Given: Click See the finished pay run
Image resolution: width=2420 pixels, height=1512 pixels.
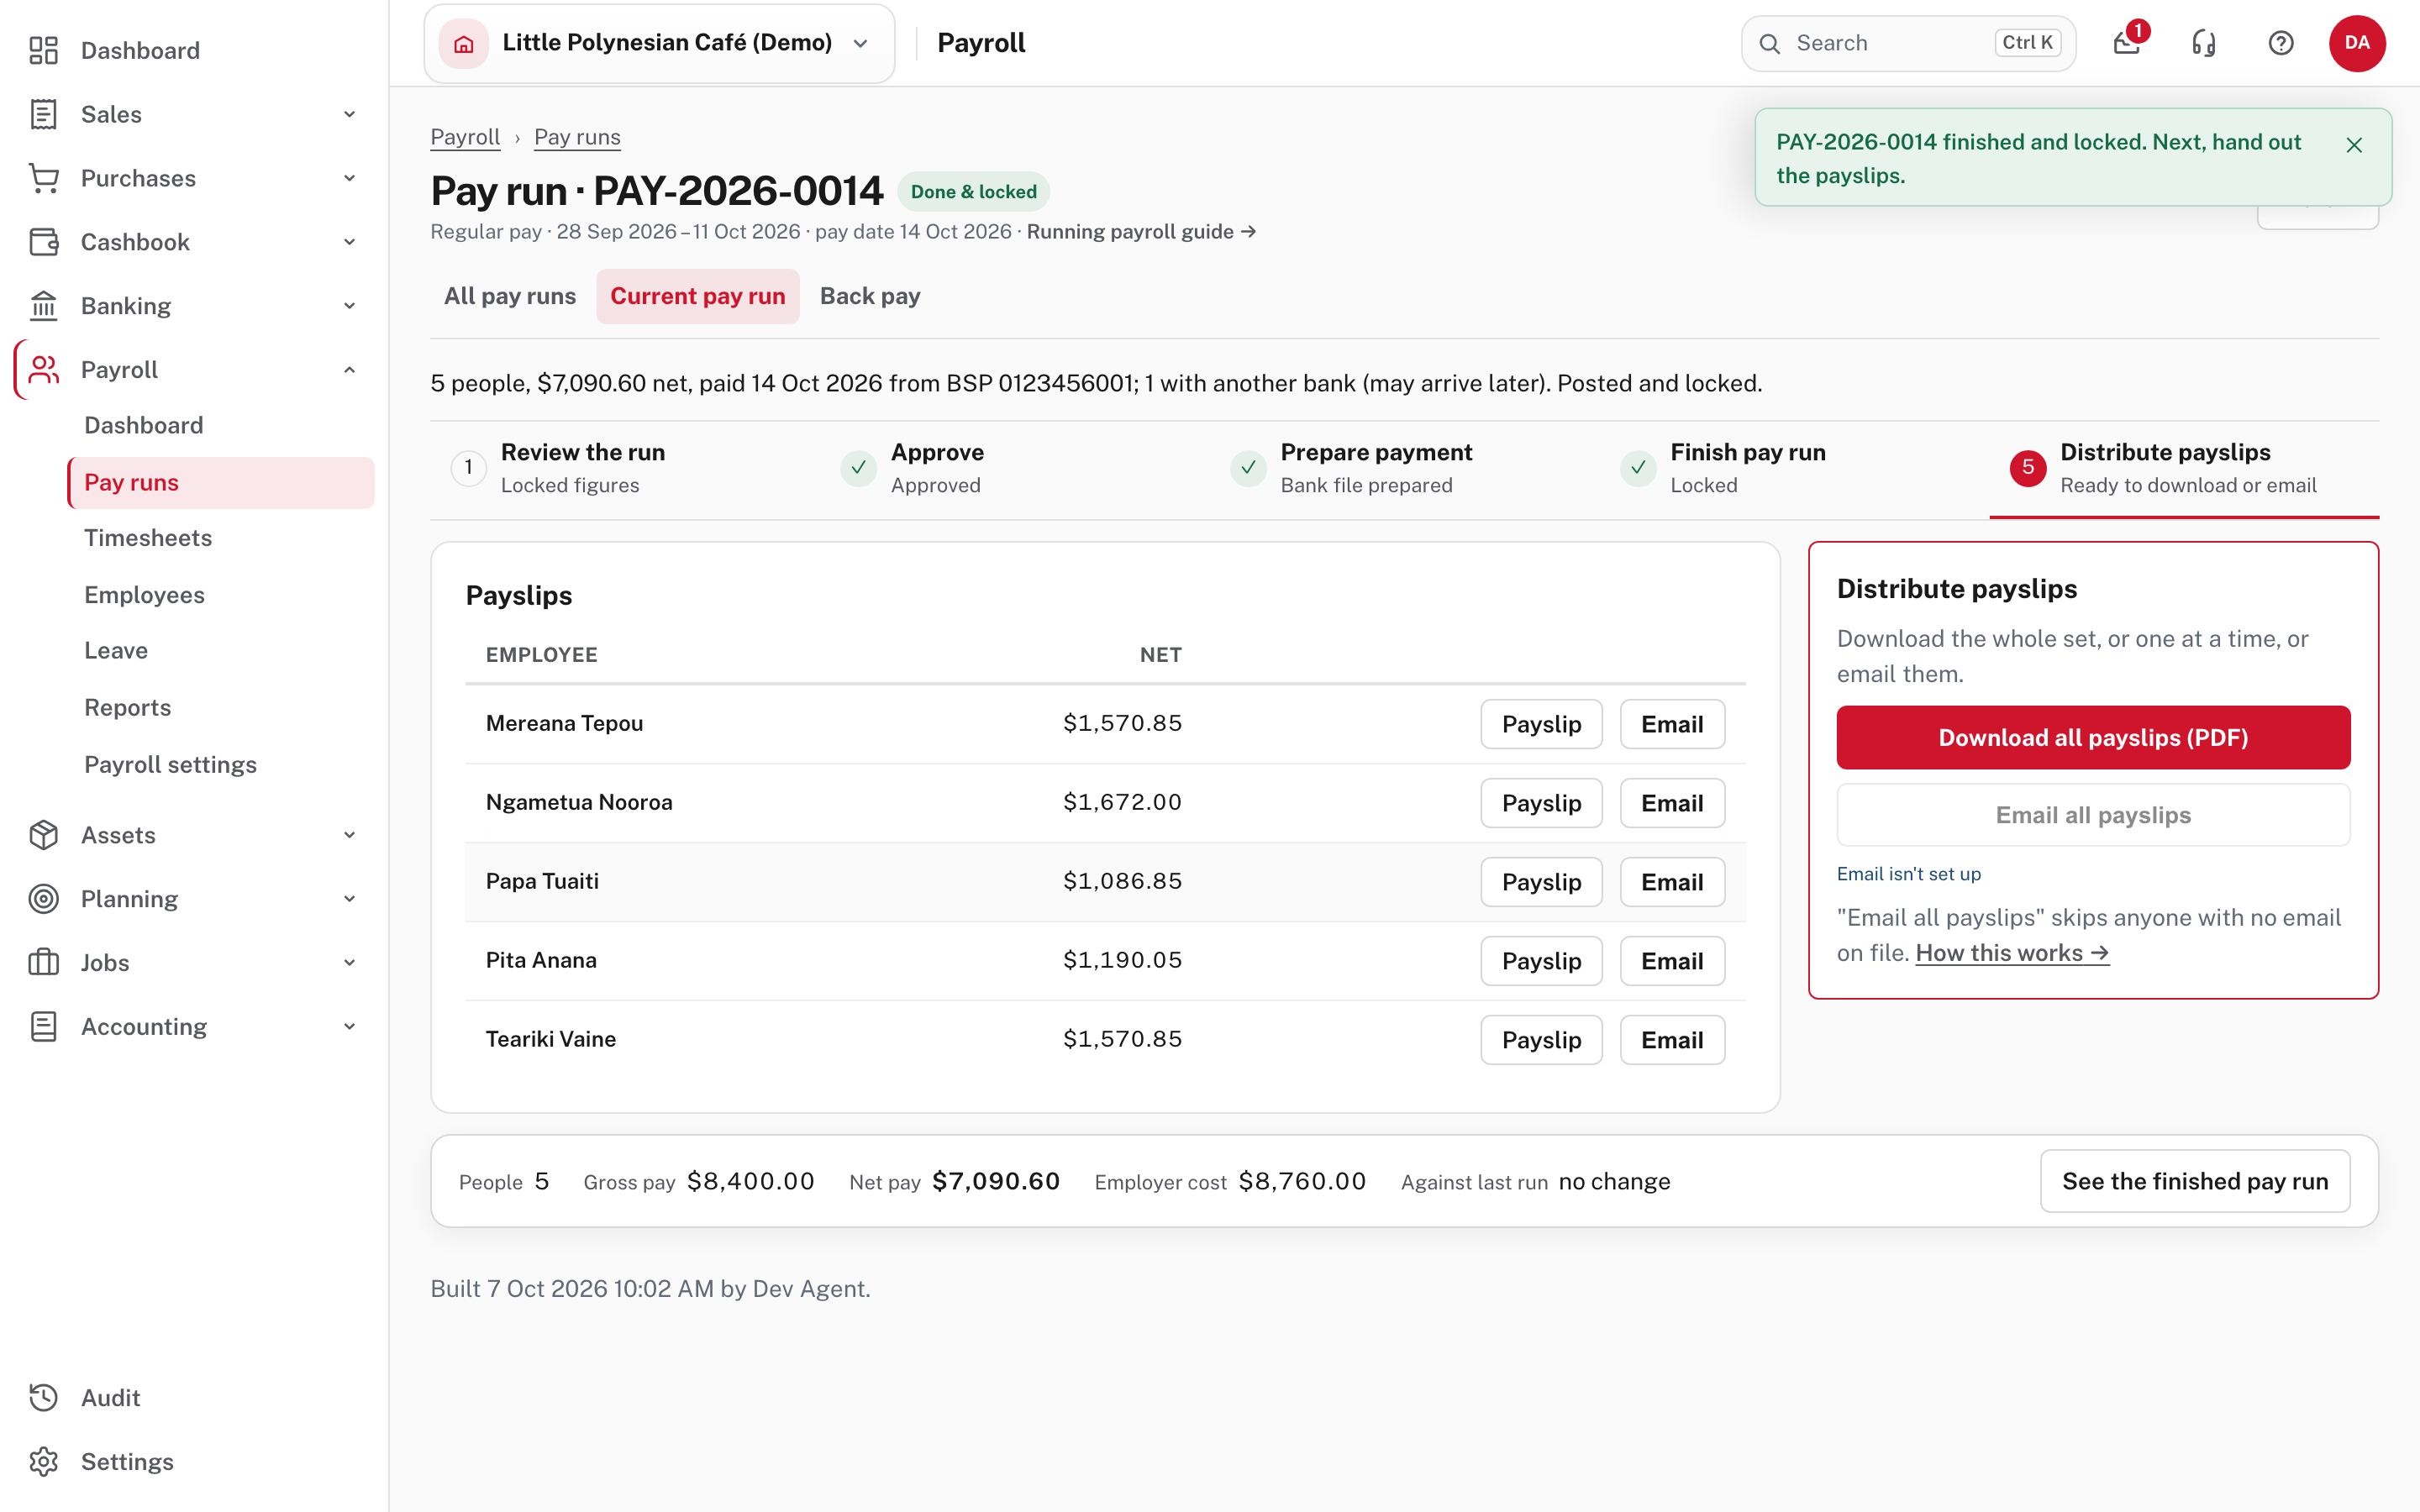Looking at the screenshot, I should [x=2195, y=1181].
